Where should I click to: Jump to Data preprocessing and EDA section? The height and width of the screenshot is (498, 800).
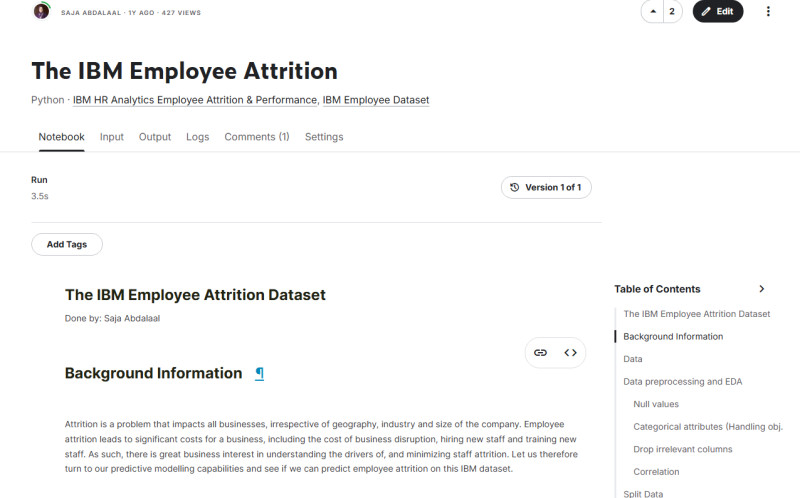(682, 382)
